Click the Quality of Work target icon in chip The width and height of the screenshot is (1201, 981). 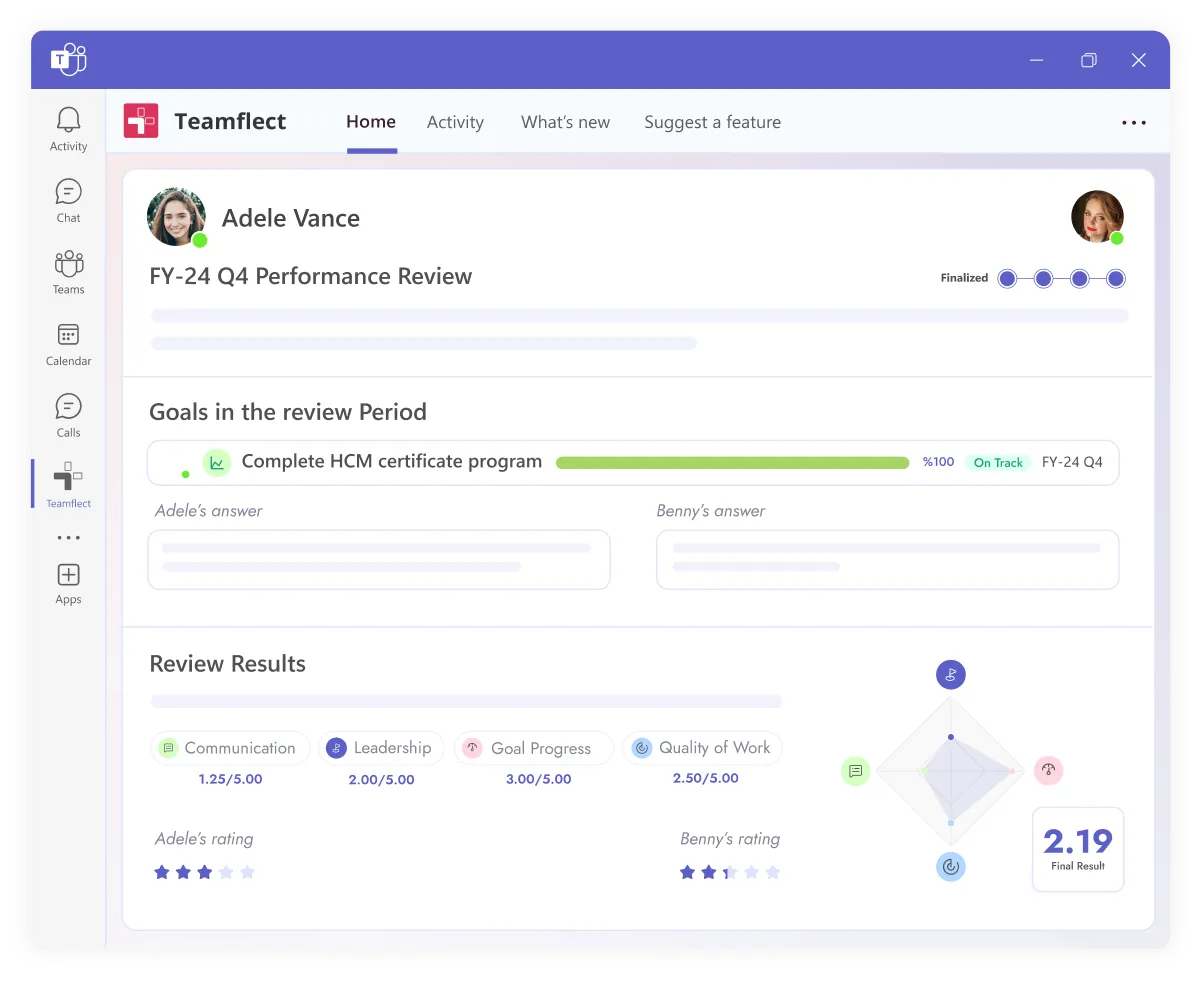point(641,748)
